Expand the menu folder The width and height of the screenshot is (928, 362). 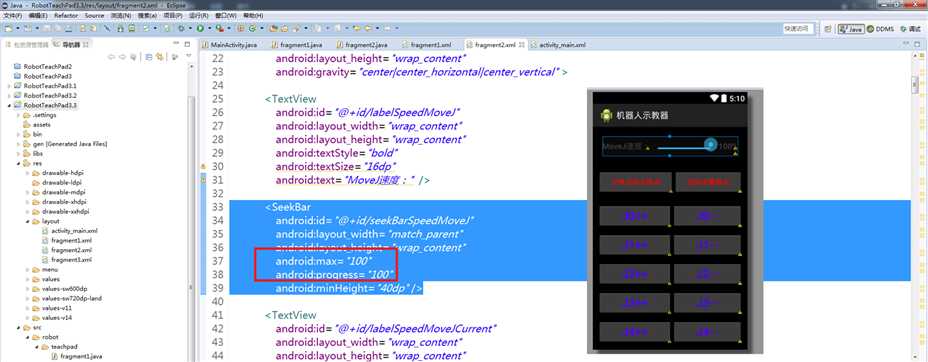pyautogui.click(x=28, y=269)
